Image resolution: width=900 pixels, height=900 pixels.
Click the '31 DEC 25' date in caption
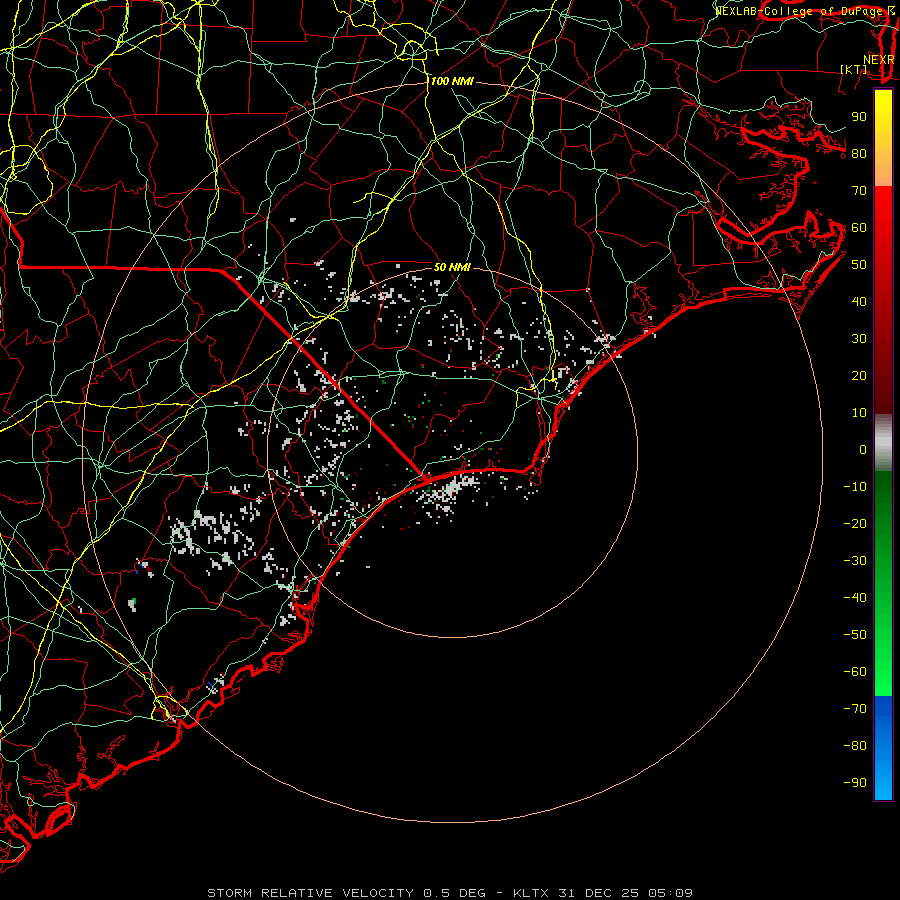599,893
